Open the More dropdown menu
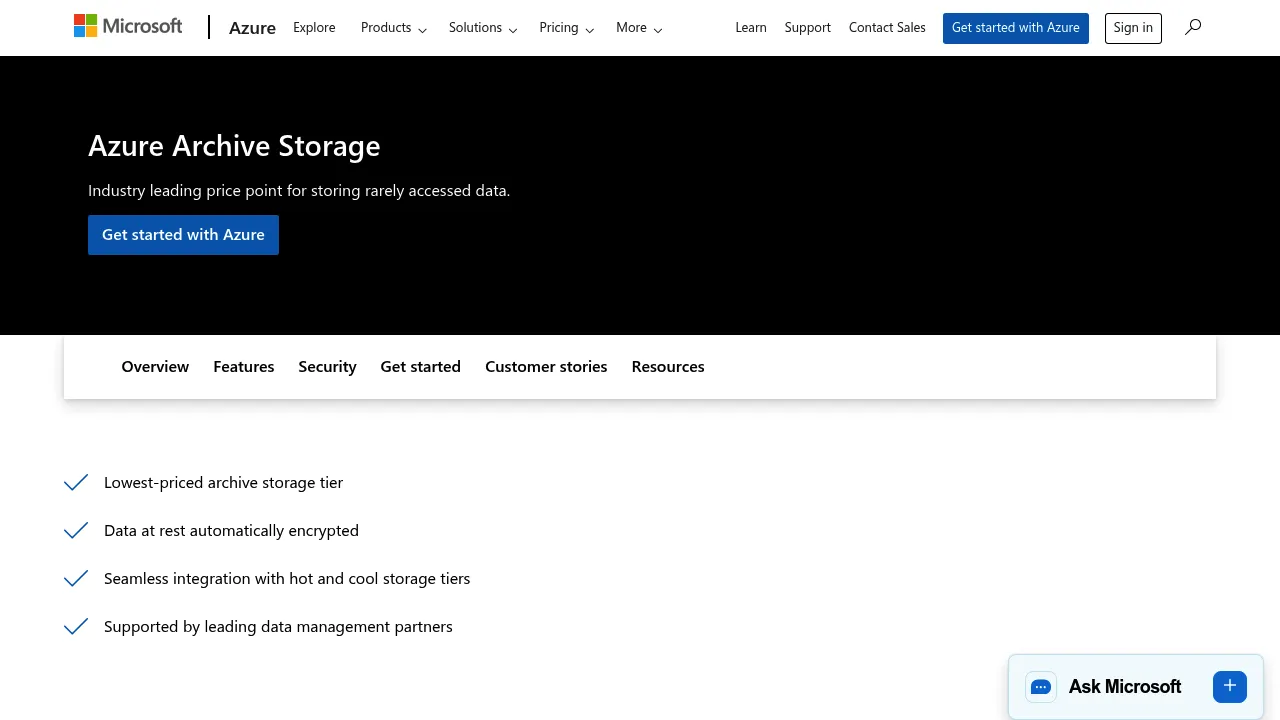Viewport: 1280px width, 720px height. [x=639, y=28]
